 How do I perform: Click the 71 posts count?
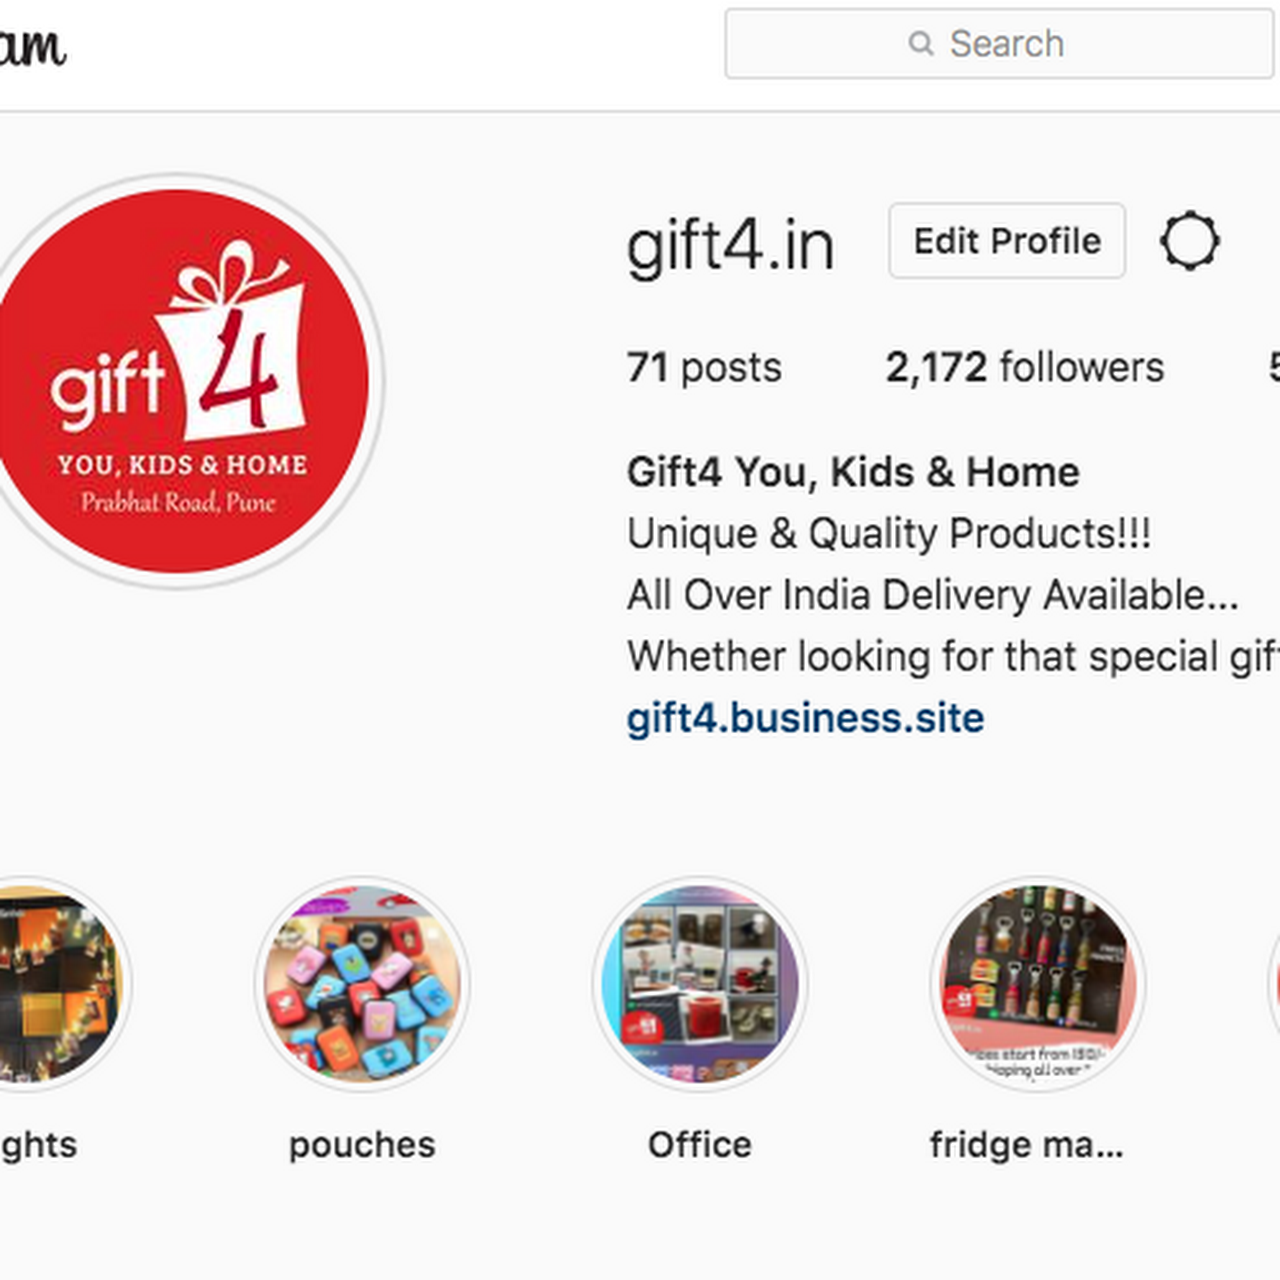(x=704, y=367)
